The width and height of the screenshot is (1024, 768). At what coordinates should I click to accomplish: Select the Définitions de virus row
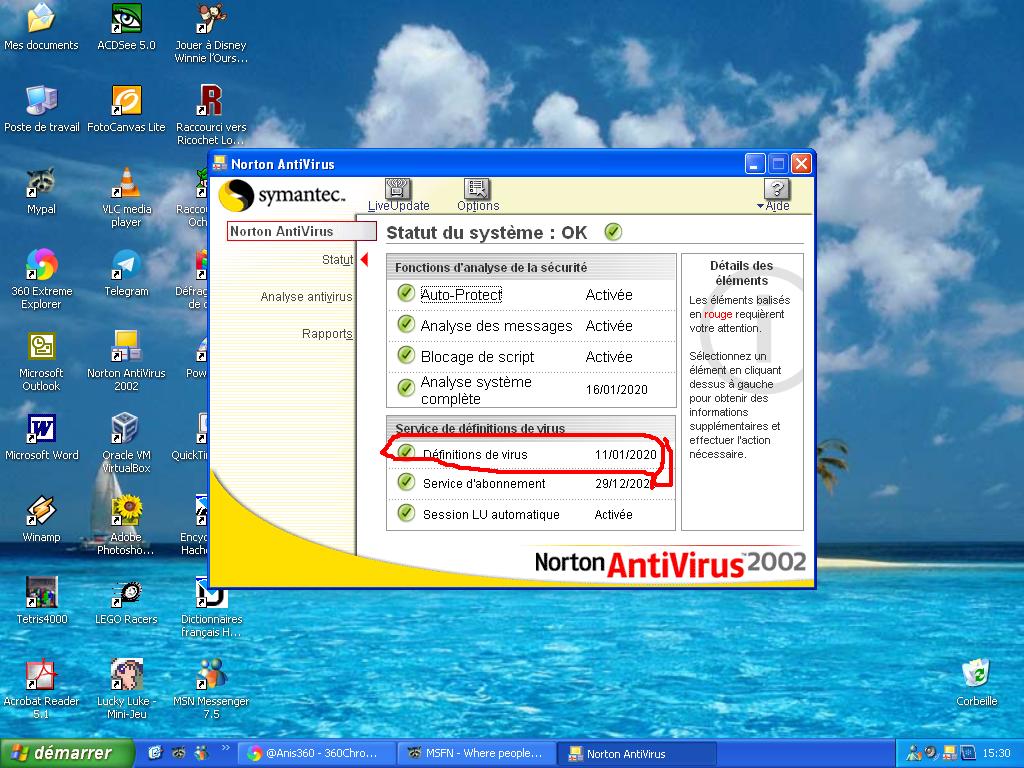point(475,454)
